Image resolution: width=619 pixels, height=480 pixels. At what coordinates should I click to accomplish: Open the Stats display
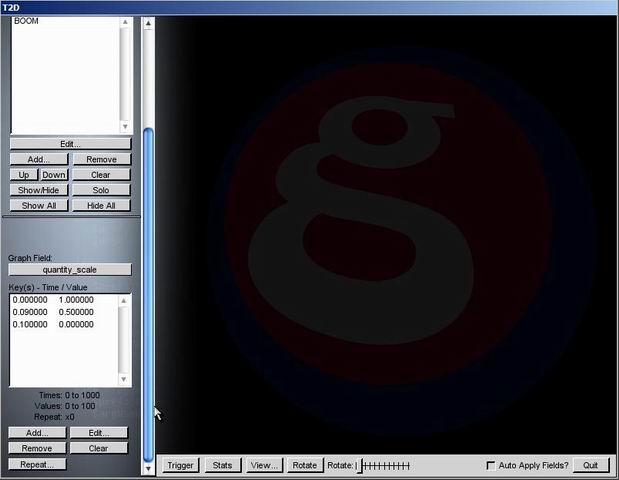[x=223, y=465]
